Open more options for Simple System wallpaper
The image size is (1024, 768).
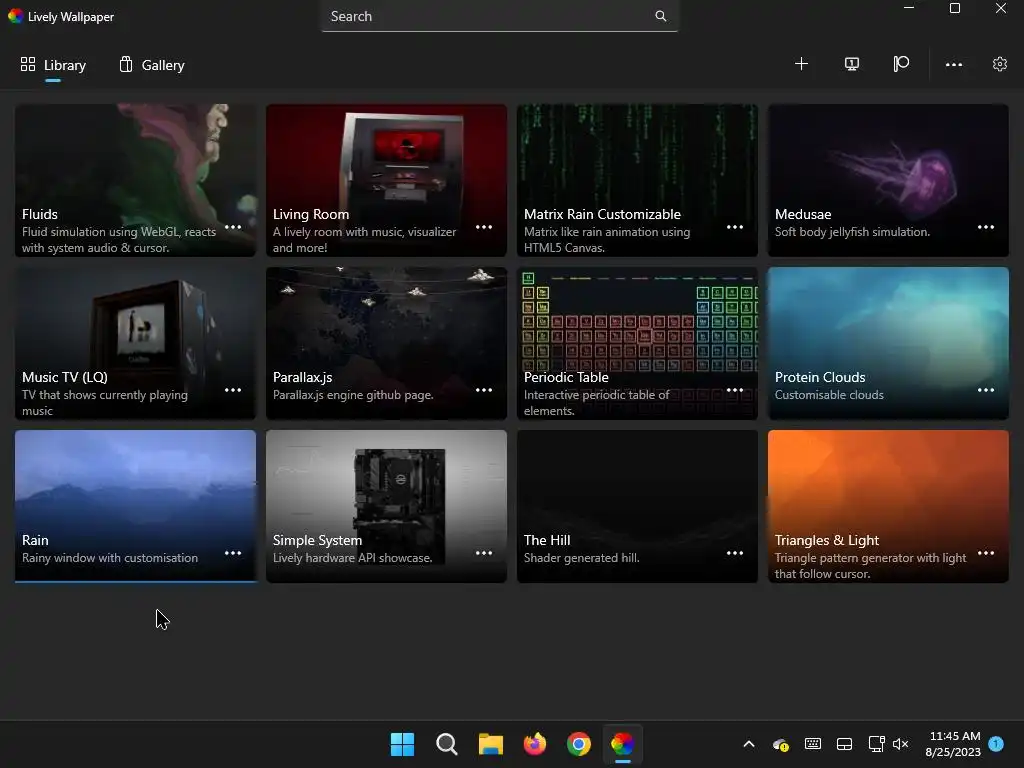tap(484, 553)
